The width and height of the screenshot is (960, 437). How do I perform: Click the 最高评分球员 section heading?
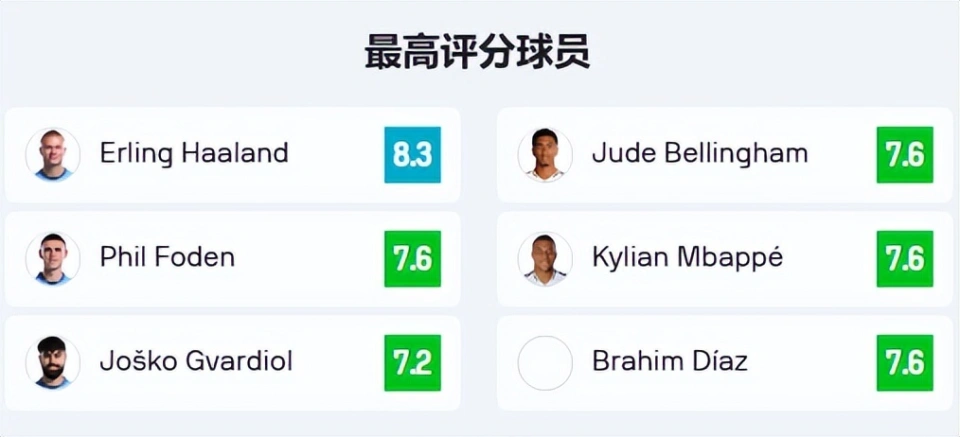pyautogui.click(x=478, y=52)
